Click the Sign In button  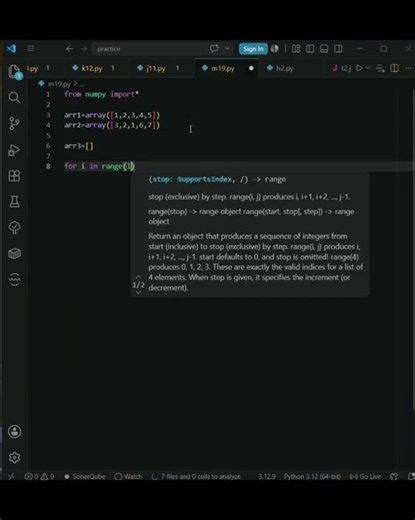(253, 49)
